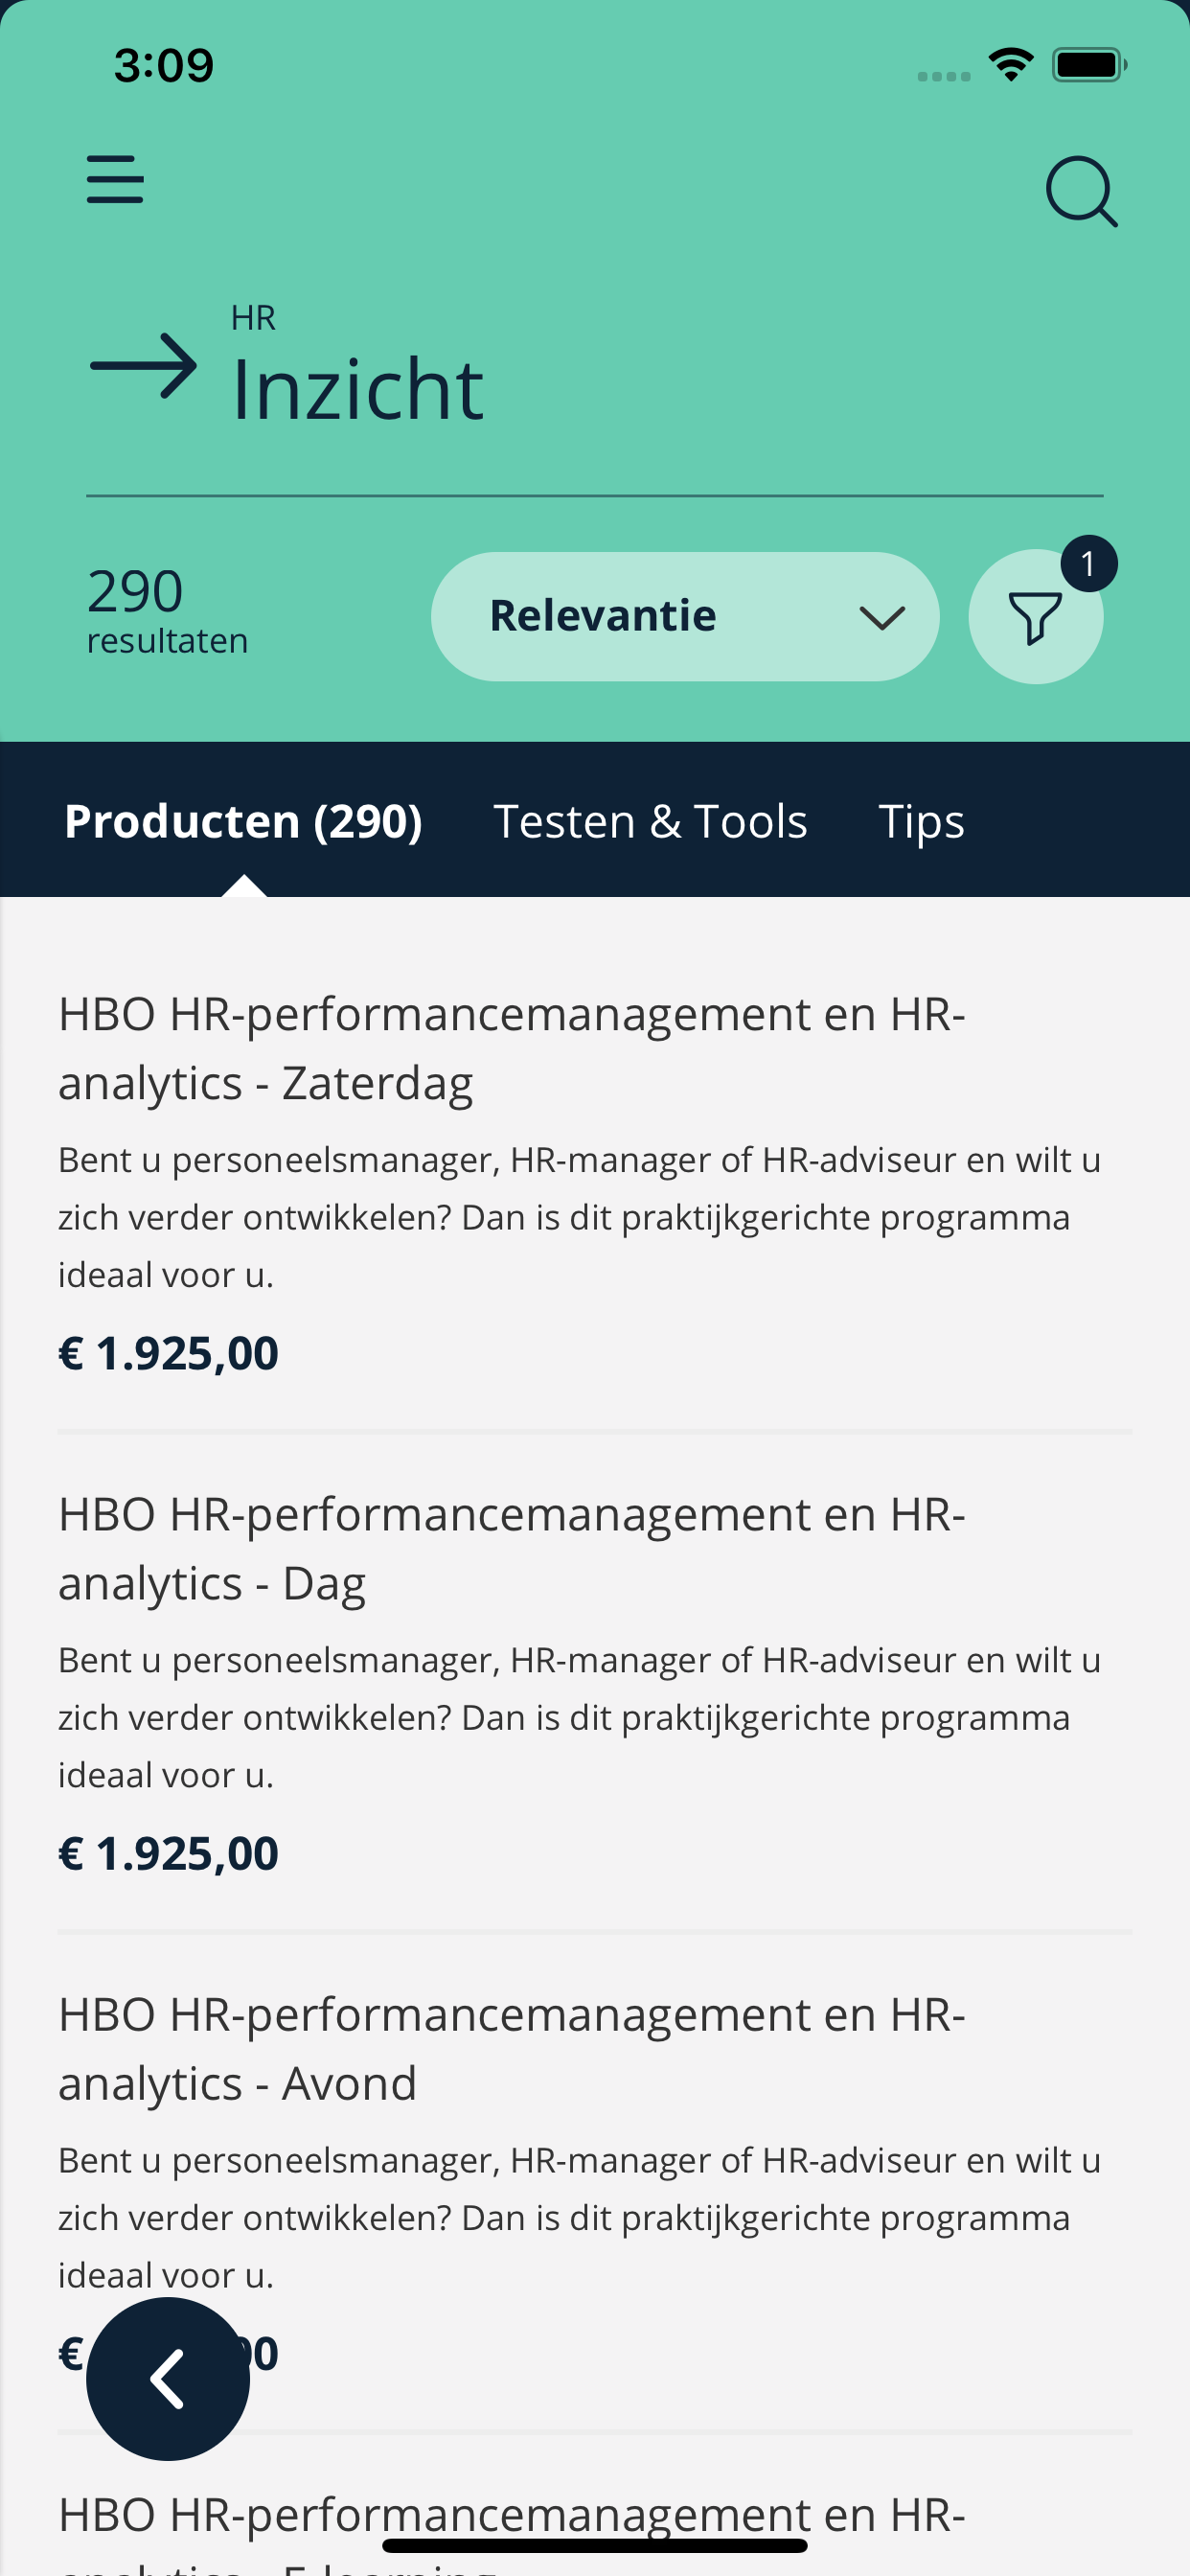The height and width of the screenshot is (2576, 1190).
Task: Switch to the Producten (290) tab
Action: [x=243, y=821]
